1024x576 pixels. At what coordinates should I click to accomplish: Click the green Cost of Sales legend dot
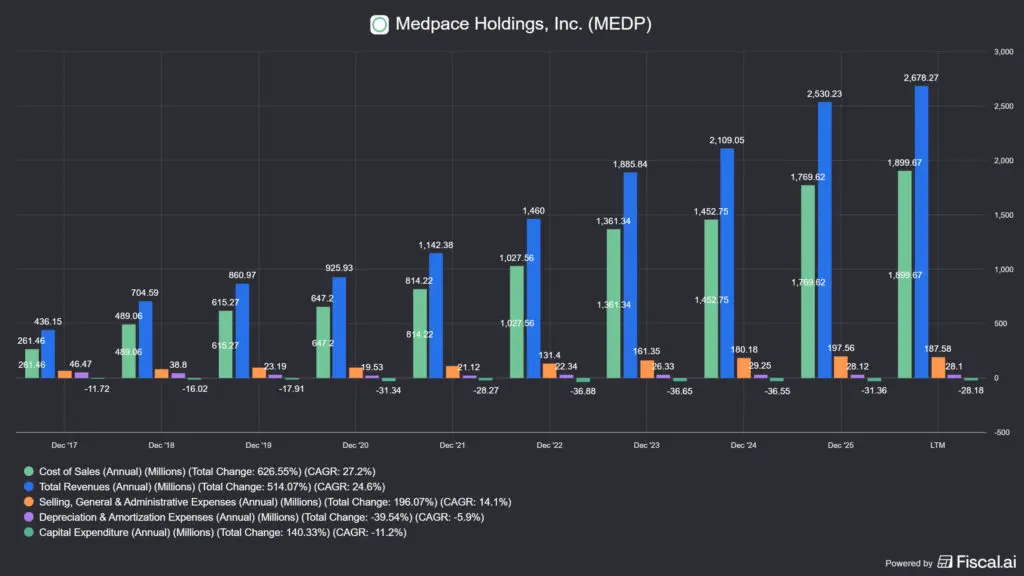pos(29,471)
